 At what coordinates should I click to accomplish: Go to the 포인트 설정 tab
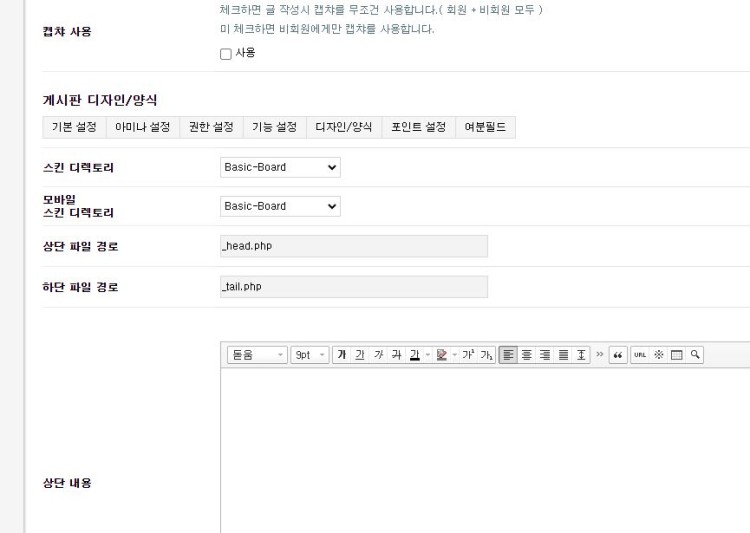pos(418,127)
